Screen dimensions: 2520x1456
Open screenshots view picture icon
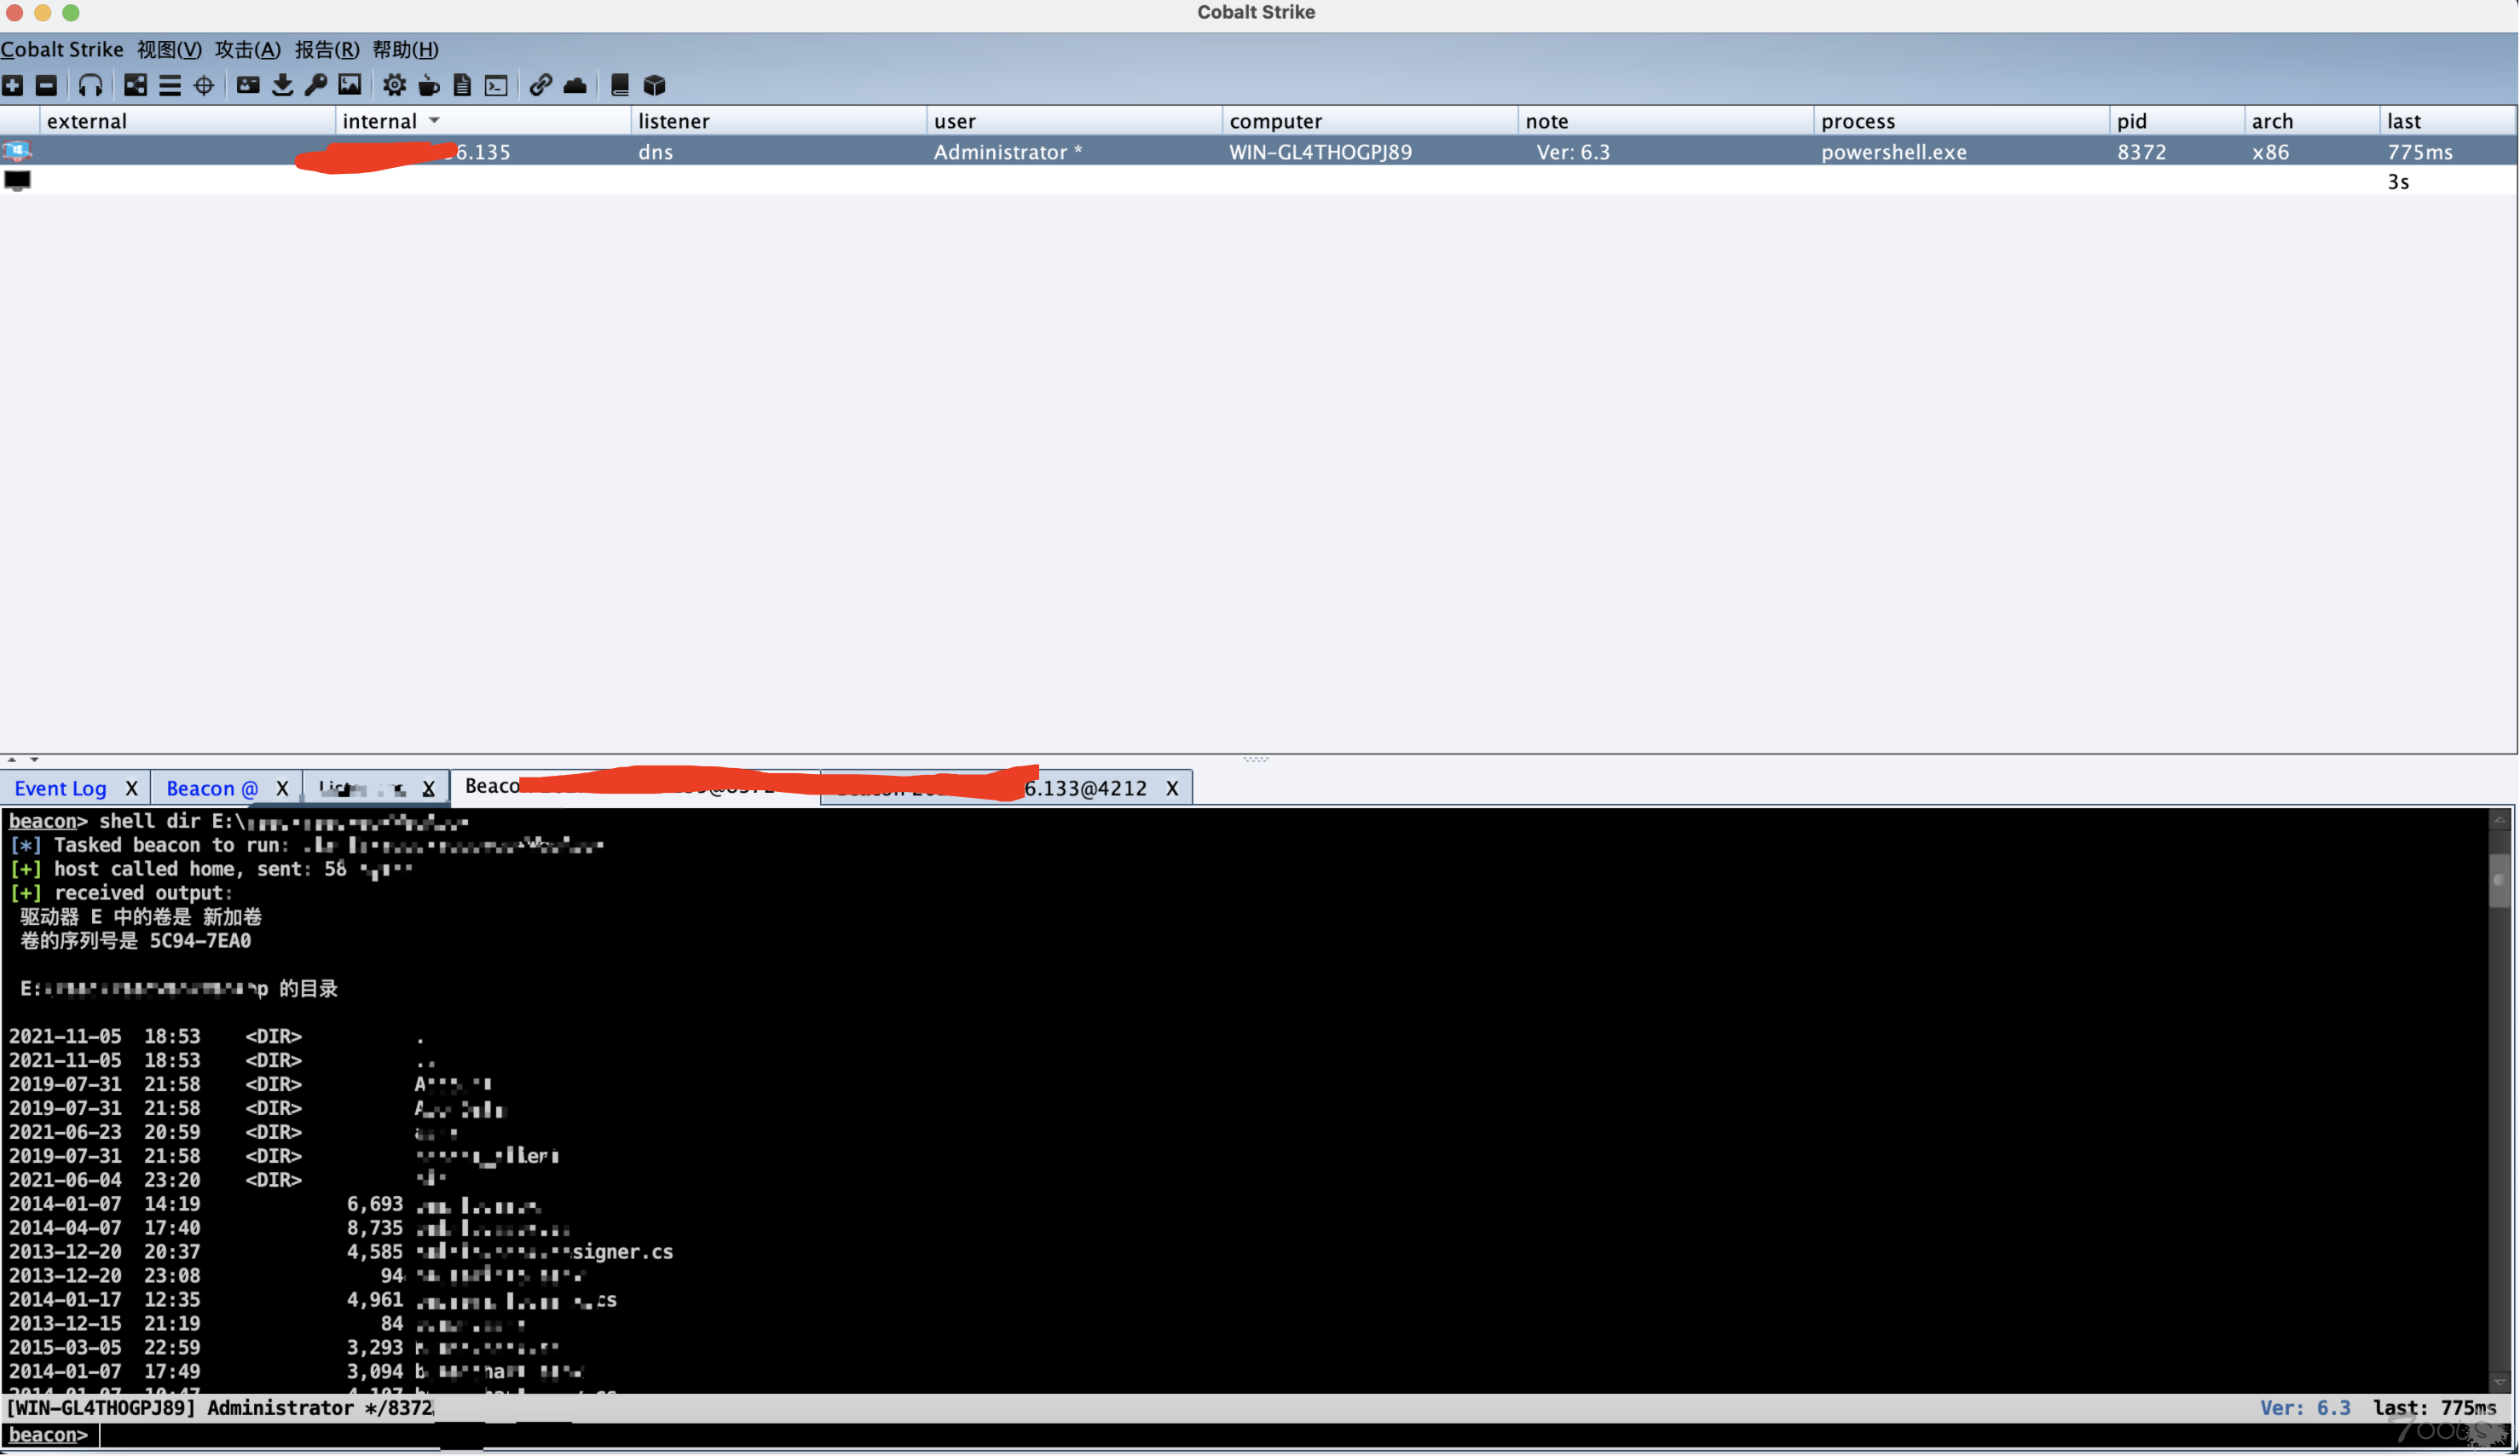coord(350,85)
